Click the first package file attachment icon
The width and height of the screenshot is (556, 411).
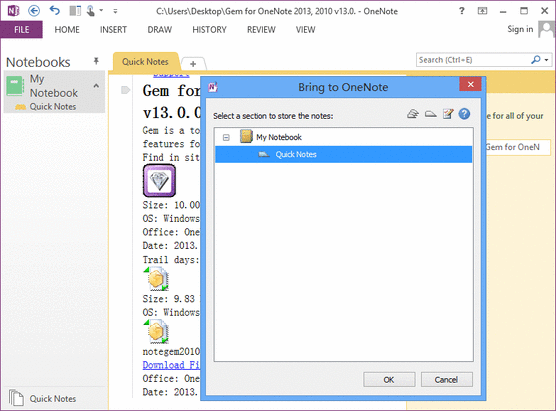(x=157, y=279)
